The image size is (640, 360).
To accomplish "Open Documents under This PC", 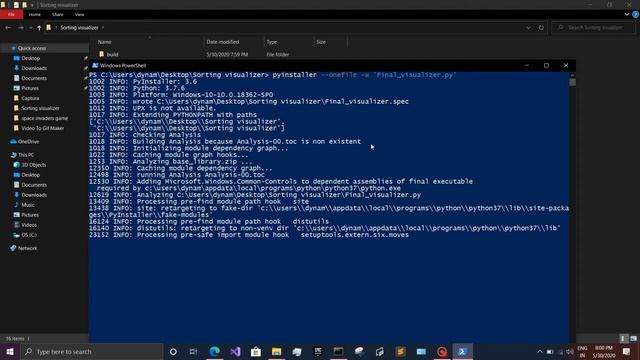I will click(x=34, y=185).
